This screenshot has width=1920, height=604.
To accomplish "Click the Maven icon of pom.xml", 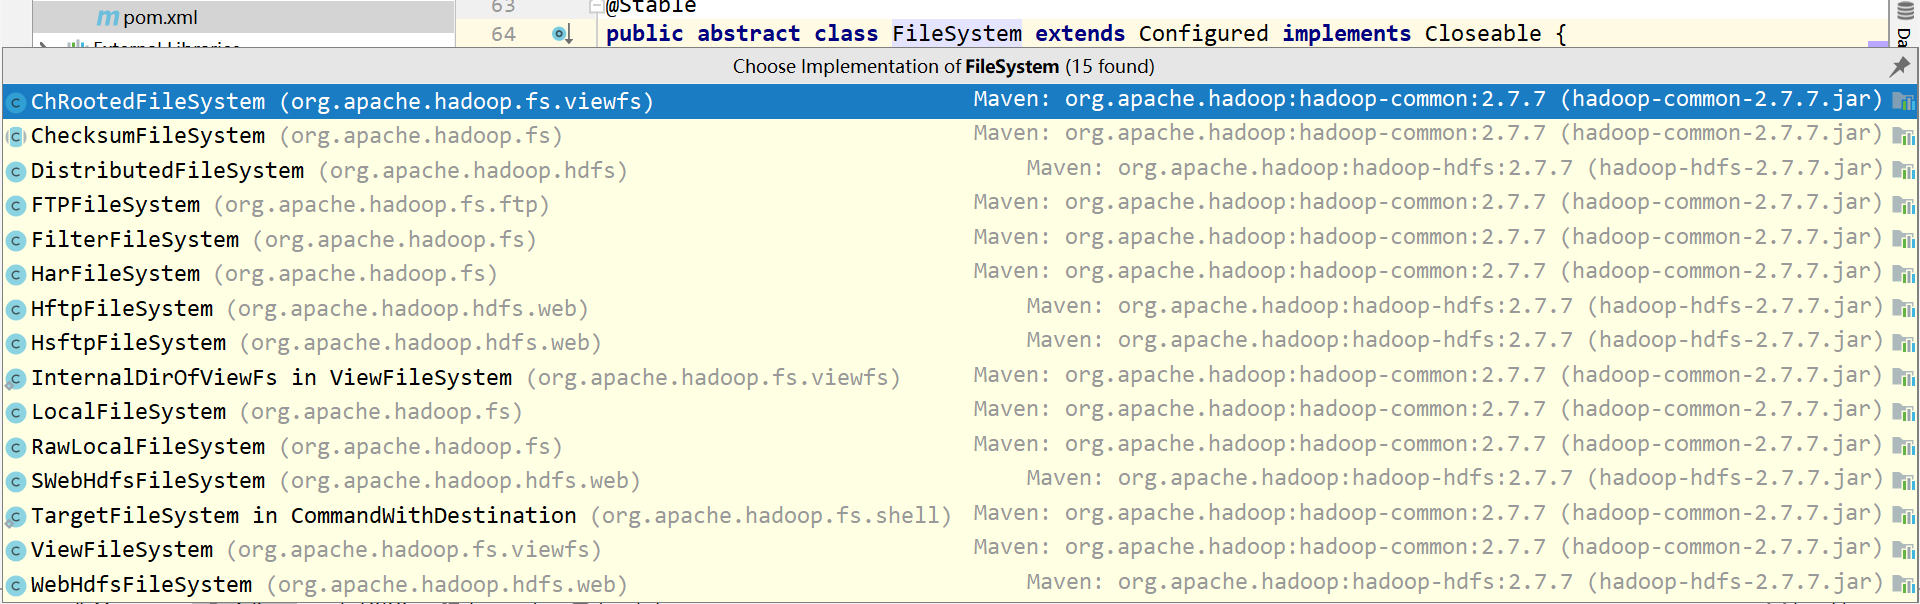I will coord(108,17).
